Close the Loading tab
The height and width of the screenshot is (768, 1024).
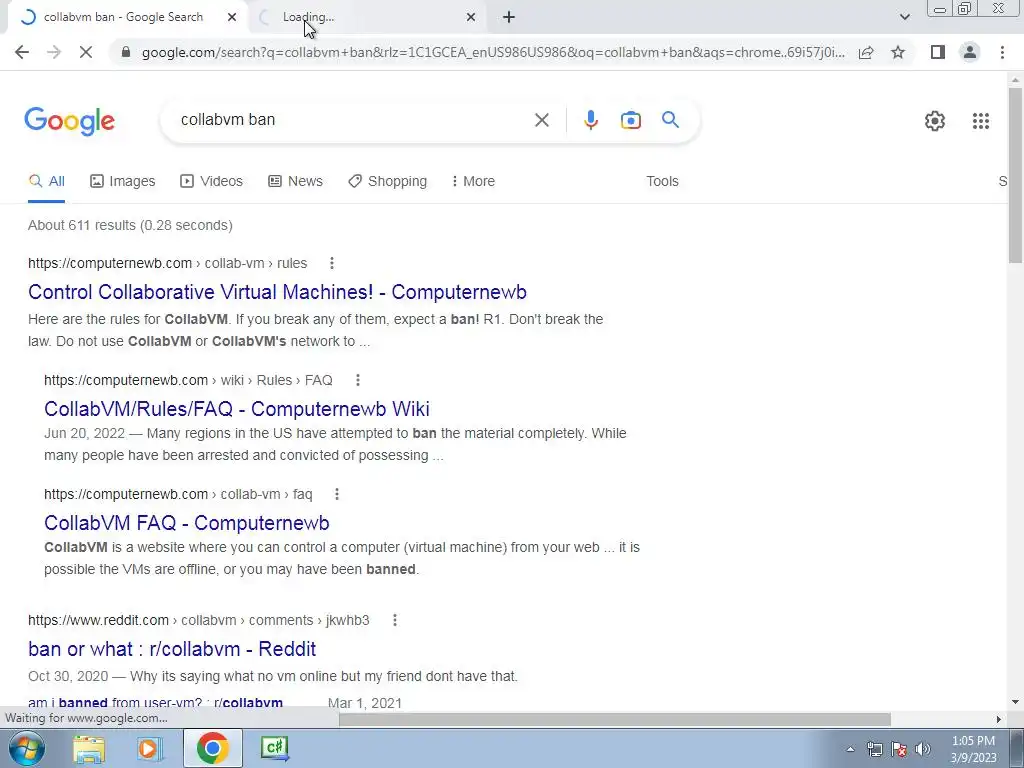tap(471, 18)
